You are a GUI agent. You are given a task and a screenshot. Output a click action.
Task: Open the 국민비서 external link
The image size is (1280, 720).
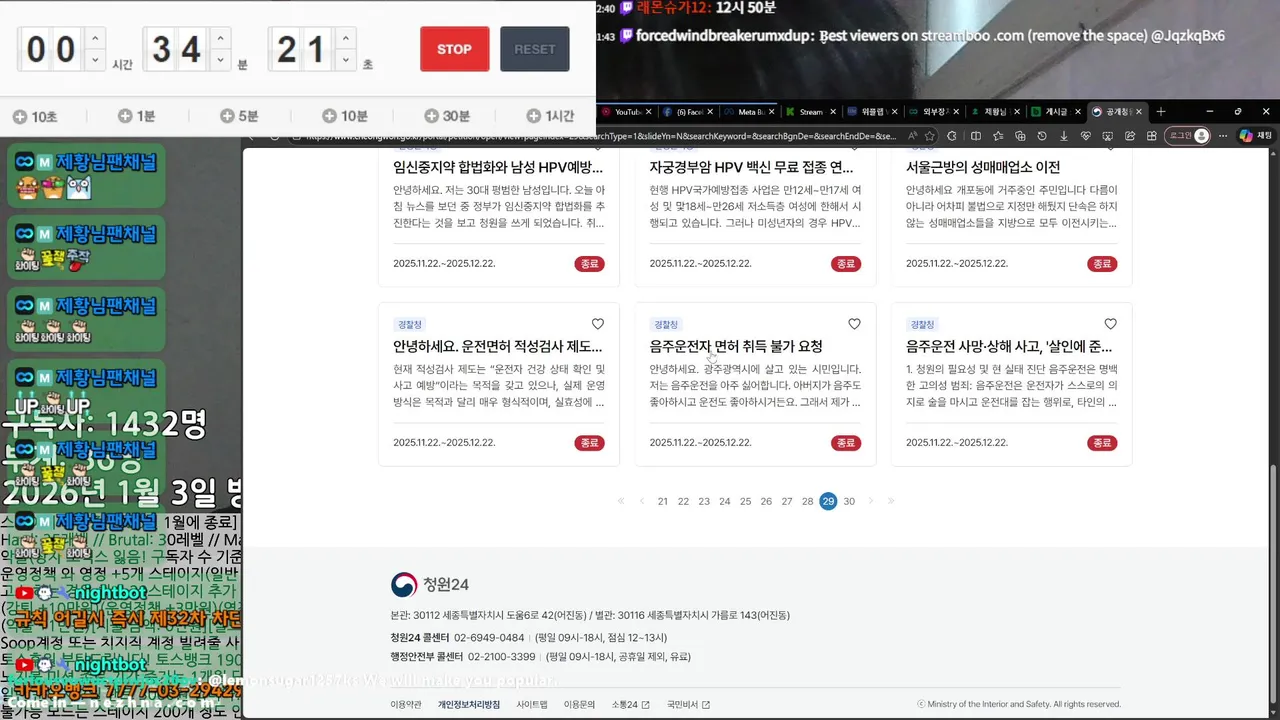click(689, 705)
